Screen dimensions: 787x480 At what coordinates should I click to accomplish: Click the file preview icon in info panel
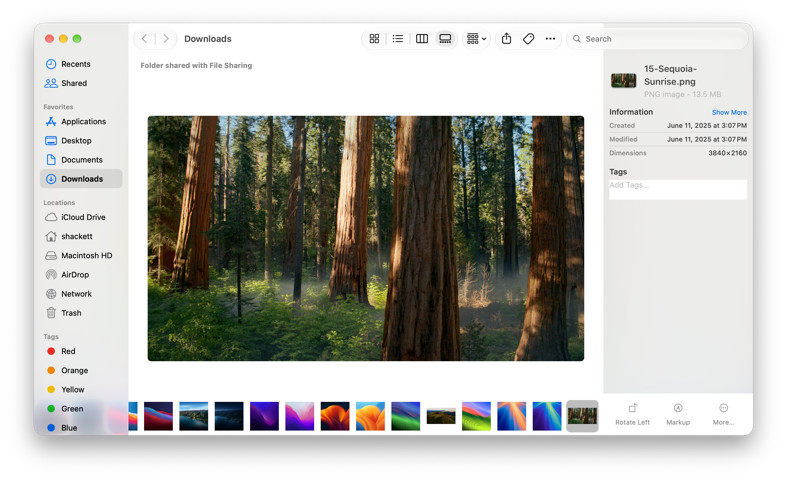[623, 80]
